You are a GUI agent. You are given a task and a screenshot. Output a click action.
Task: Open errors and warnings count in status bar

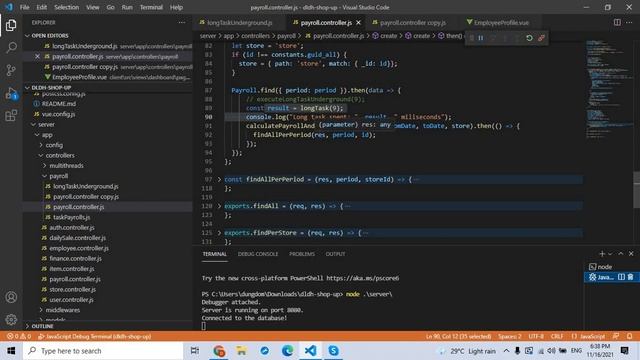pos(18,336)
